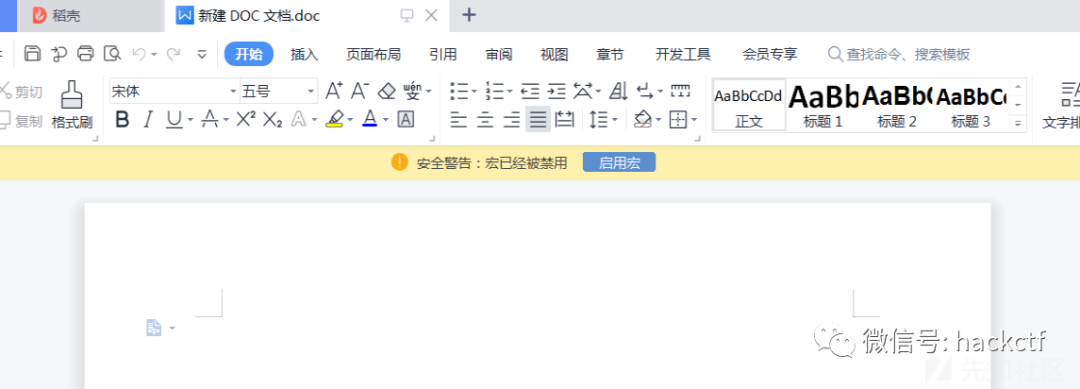The width and height of the screenshot is (1080, 389).
Task: Open the borders dropdown arrow
Action: [694, 120]
